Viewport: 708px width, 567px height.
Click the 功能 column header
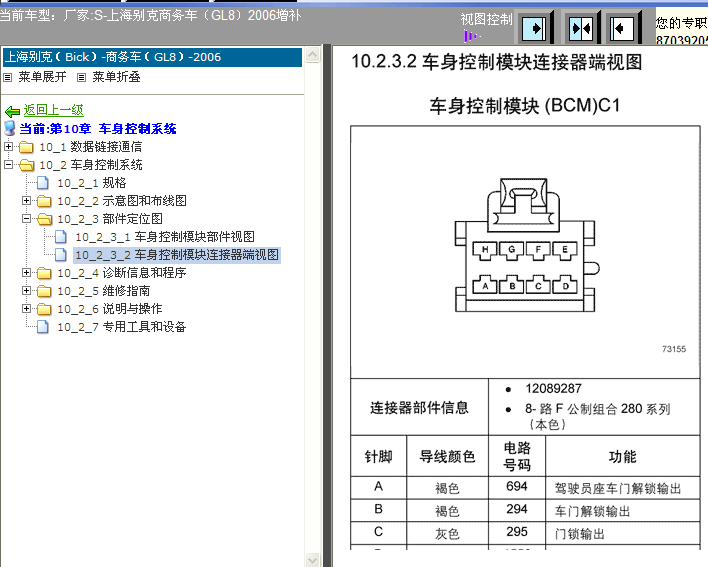click(622, 456)
